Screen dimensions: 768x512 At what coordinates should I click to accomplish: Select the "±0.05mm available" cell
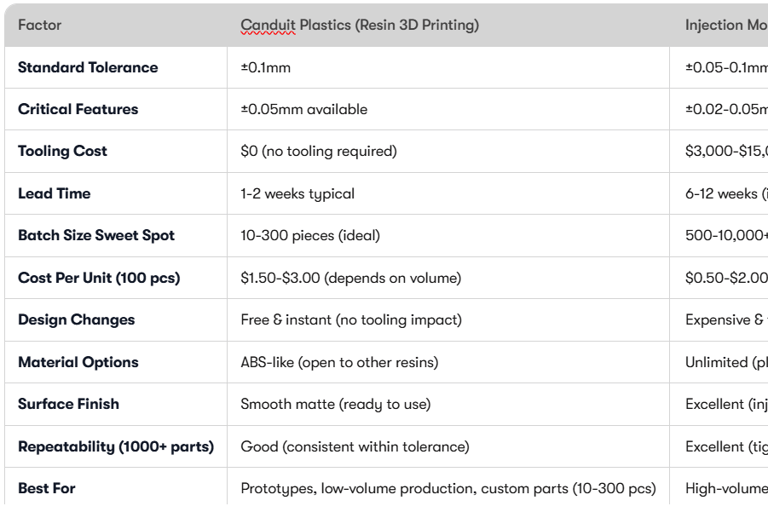pos(304,109)
